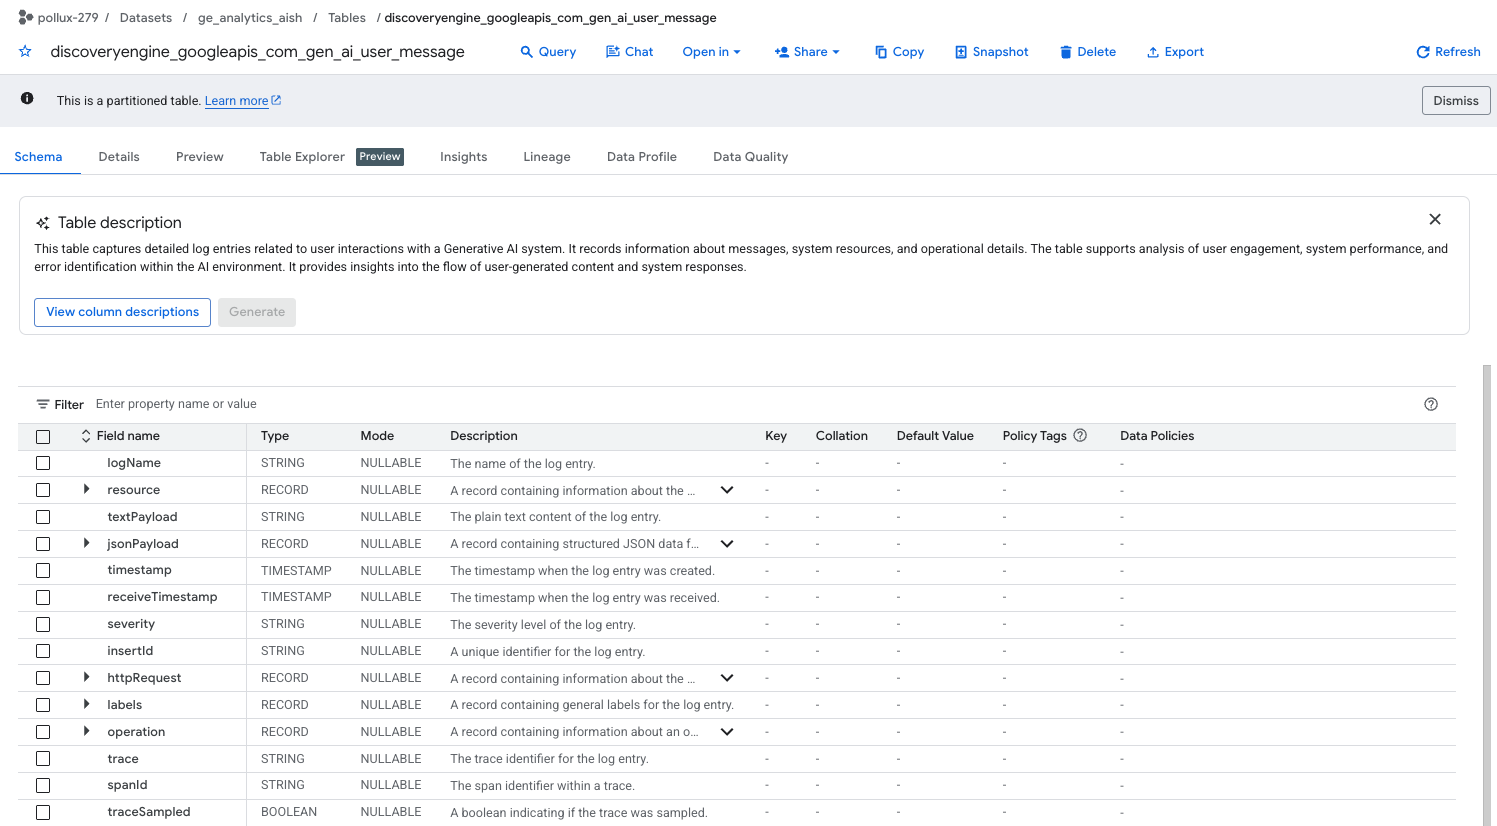Open the 'Open in' dropdown
1497x826 pixels.
711,52
